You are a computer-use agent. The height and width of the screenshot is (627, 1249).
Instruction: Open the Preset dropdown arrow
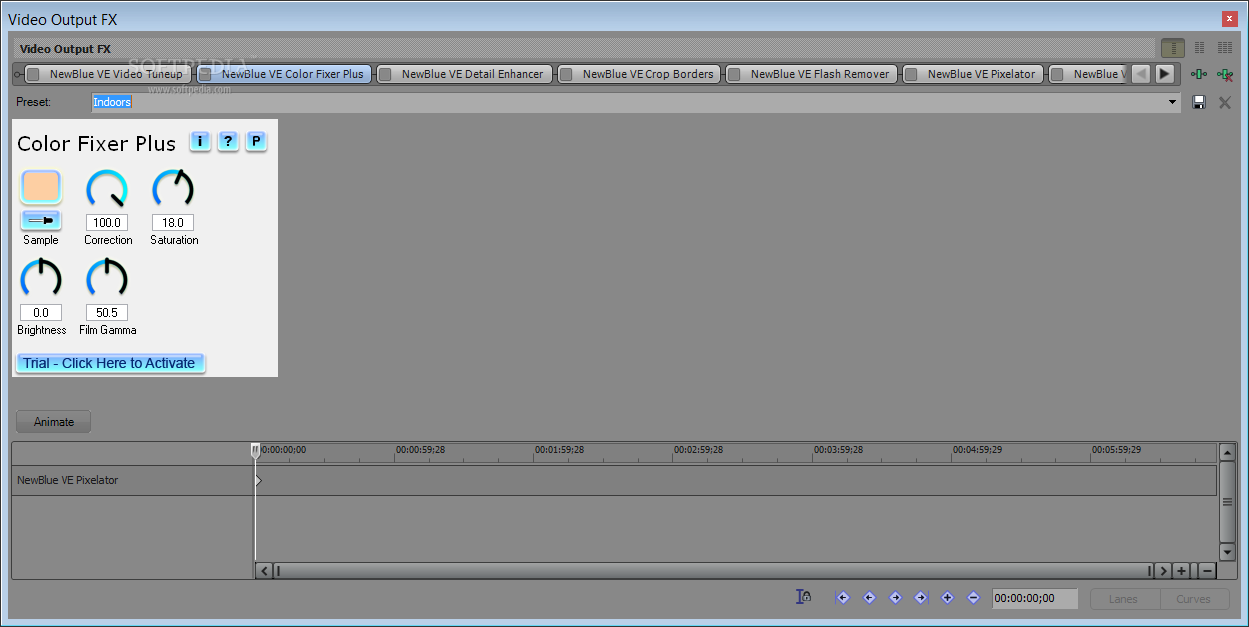1172,102
